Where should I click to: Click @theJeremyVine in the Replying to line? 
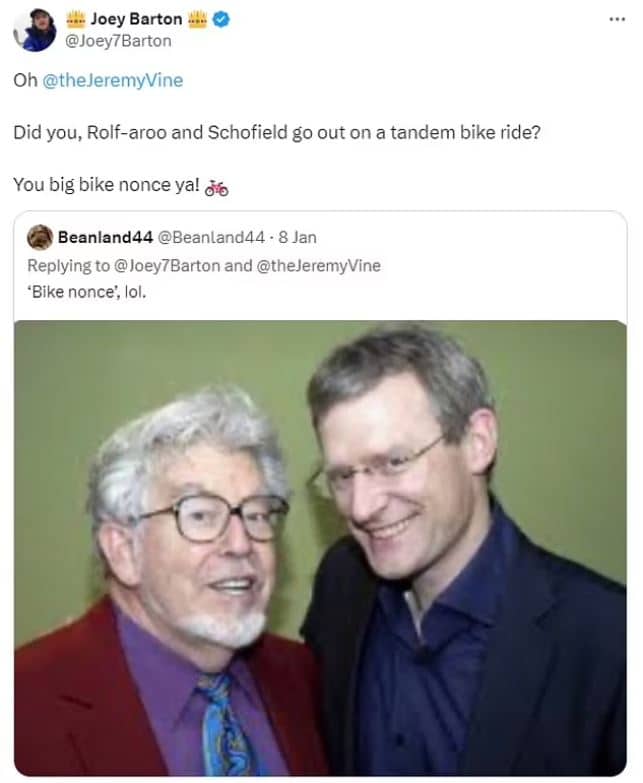[x=319, y=265]
